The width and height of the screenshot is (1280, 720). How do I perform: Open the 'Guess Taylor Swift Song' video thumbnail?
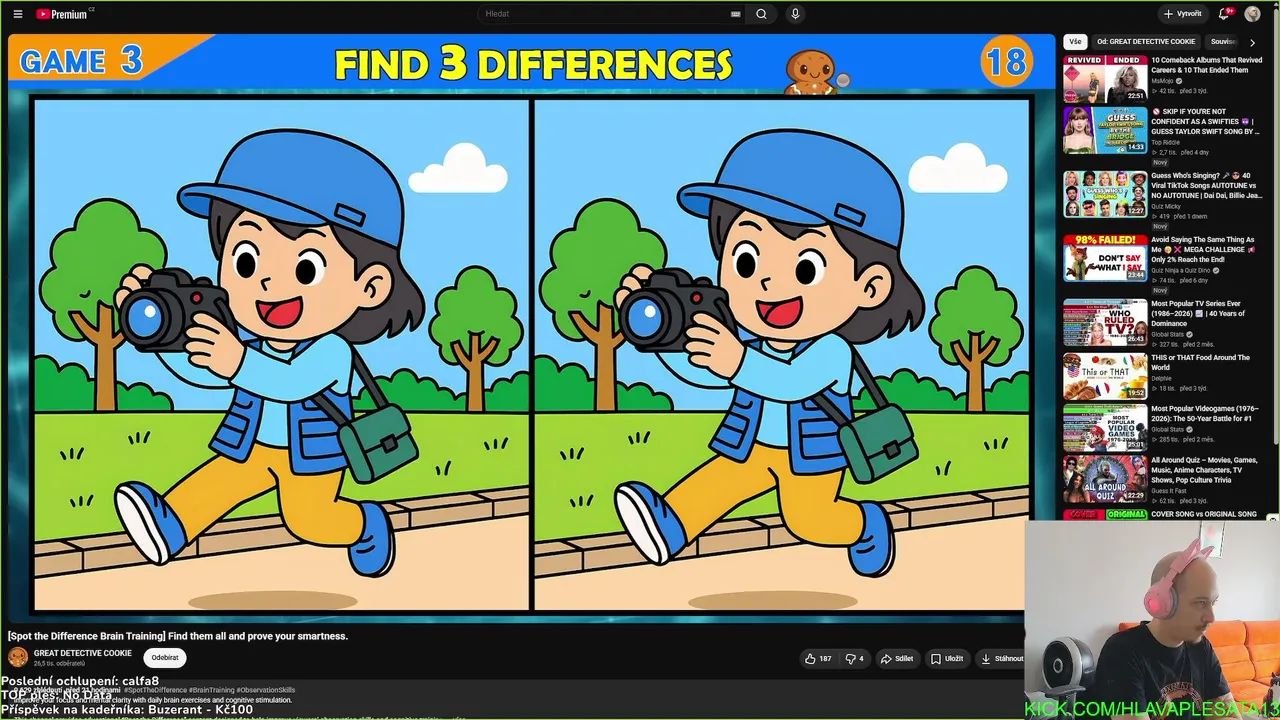pyautogui.click(x=1105, y=130)
